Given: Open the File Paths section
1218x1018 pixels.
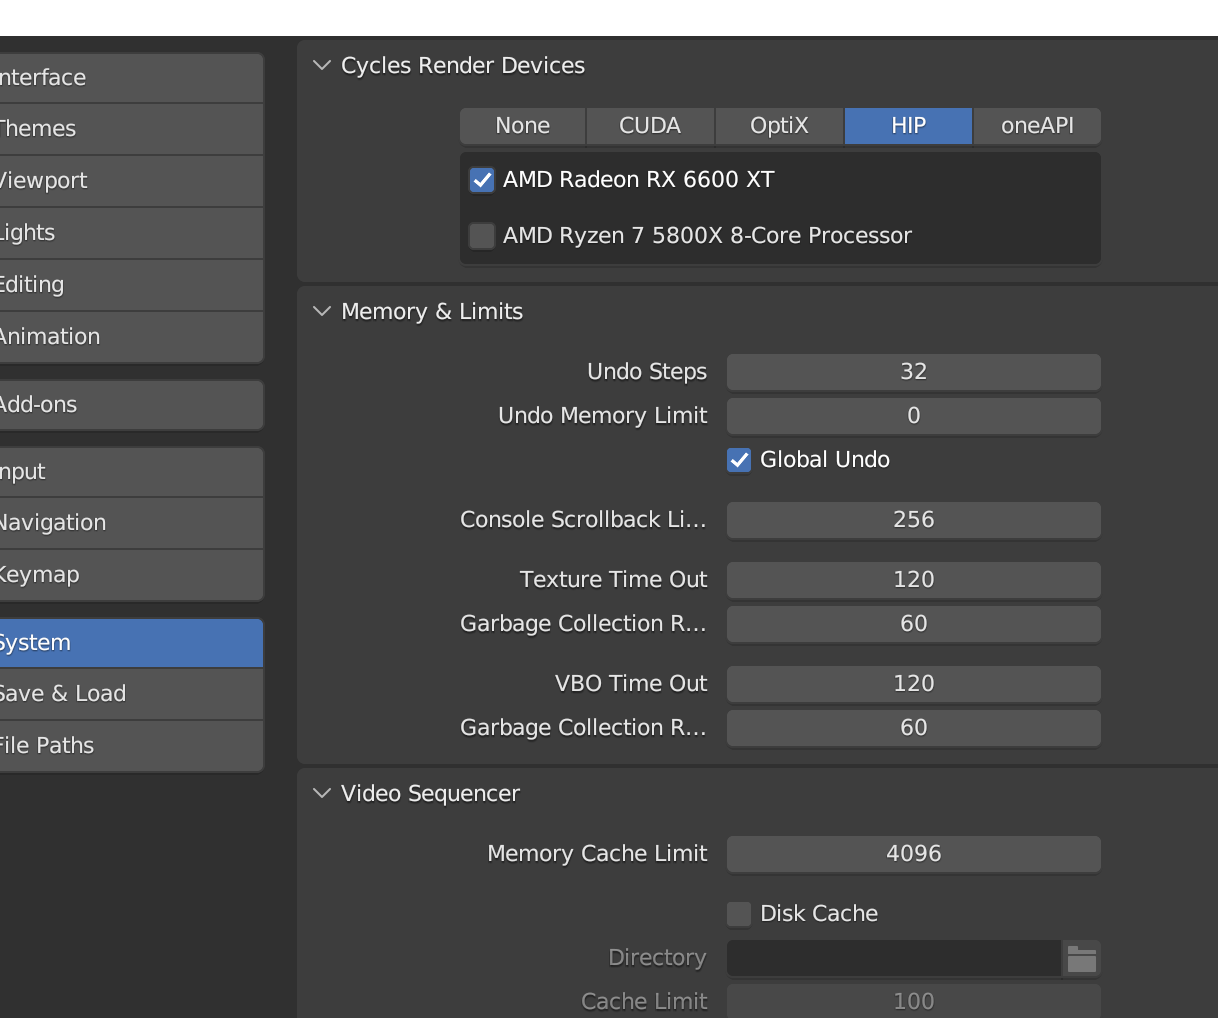Looking at the screenshot, I should [130, 746].
